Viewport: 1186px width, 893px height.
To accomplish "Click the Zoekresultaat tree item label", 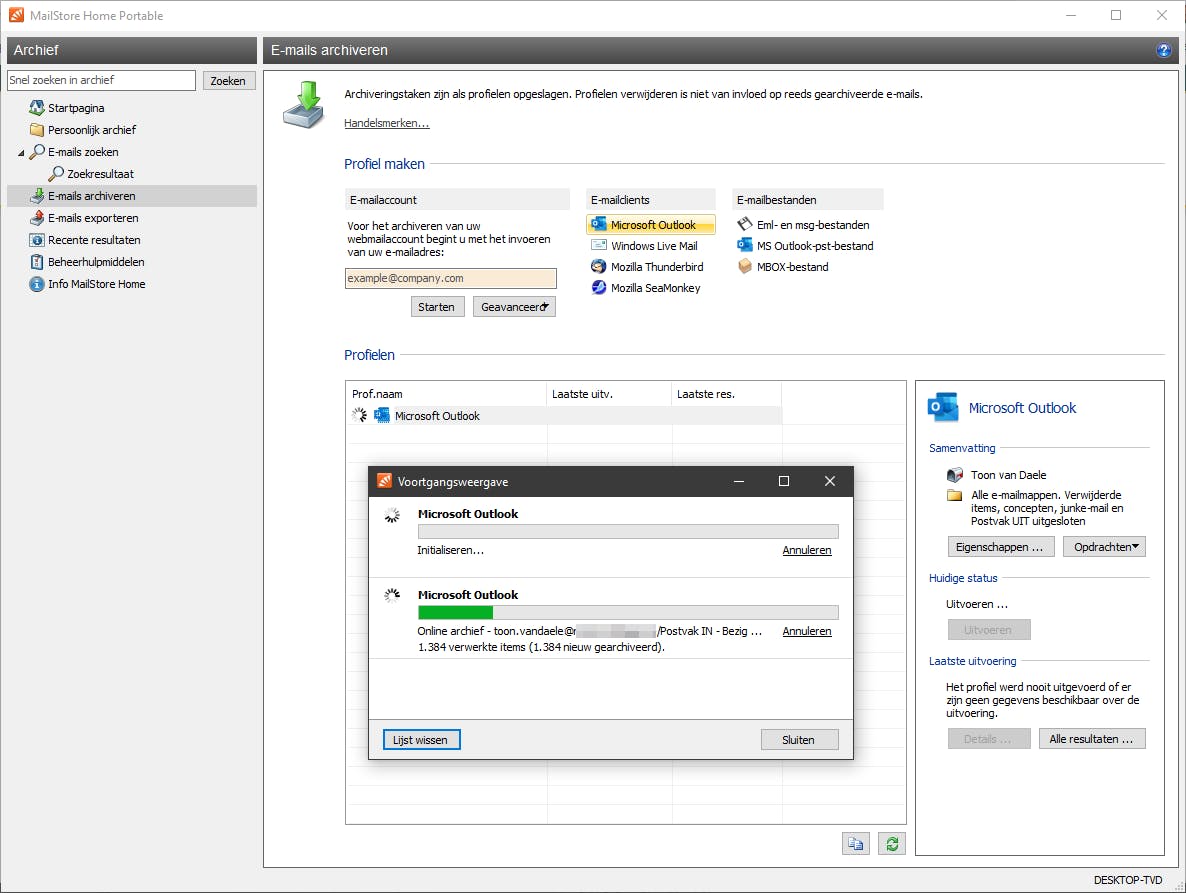I will coord(101,174).
